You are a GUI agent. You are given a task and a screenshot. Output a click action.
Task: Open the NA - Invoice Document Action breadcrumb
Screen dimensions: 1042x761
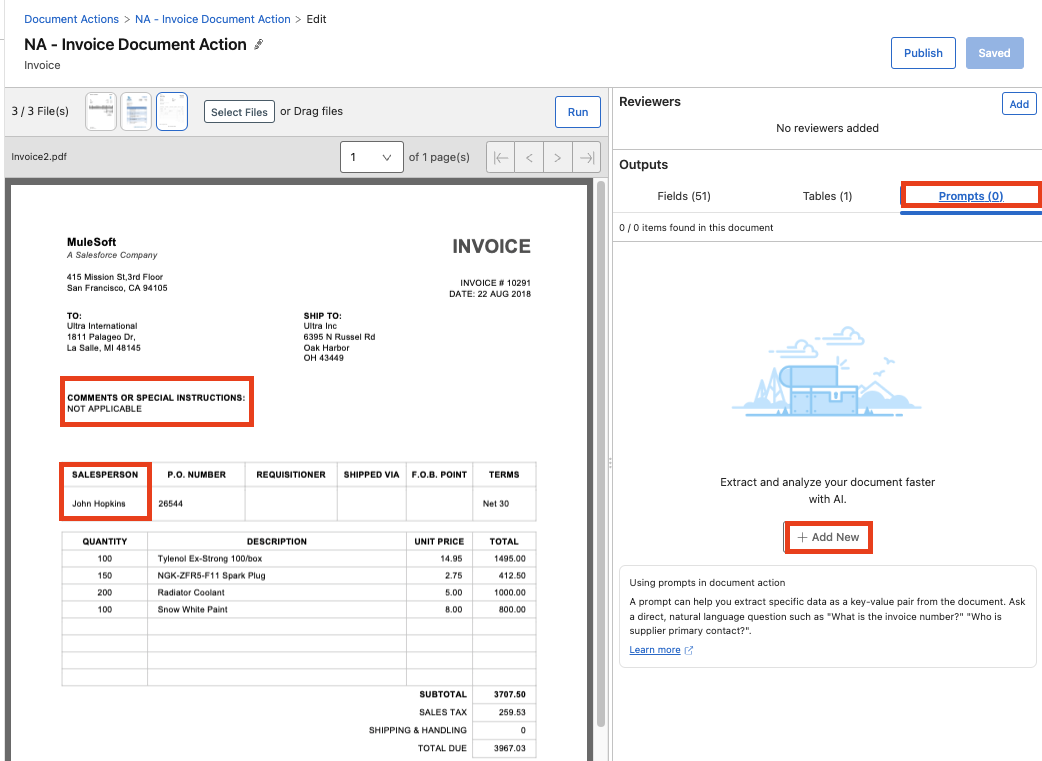213,19
